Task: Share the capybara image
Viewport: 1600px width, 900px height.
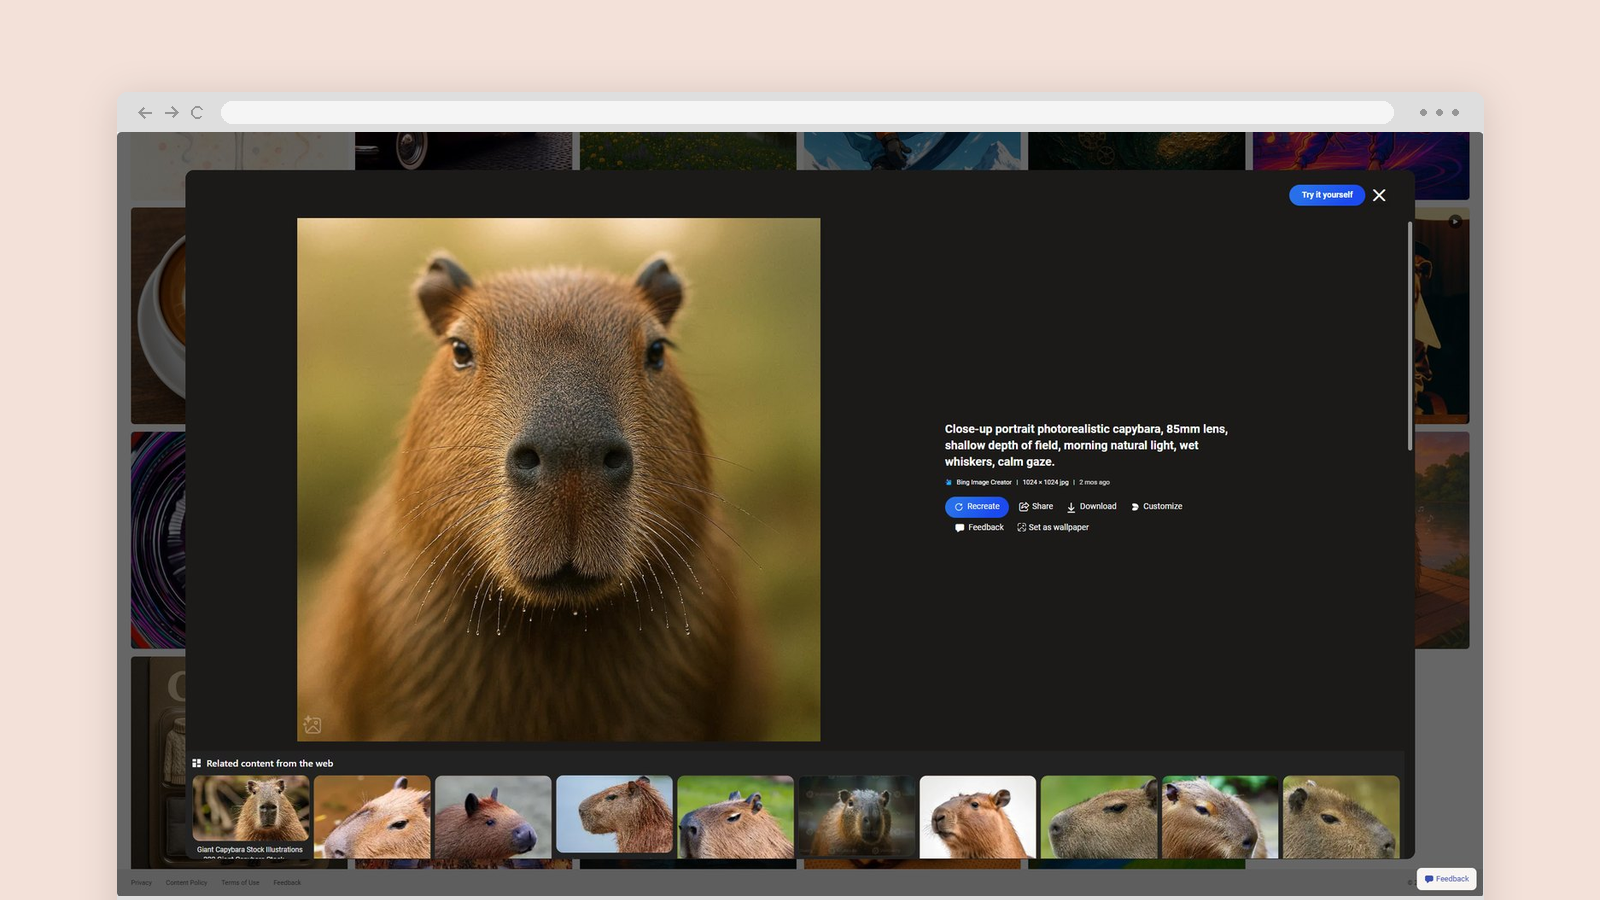Action: 1036,507
